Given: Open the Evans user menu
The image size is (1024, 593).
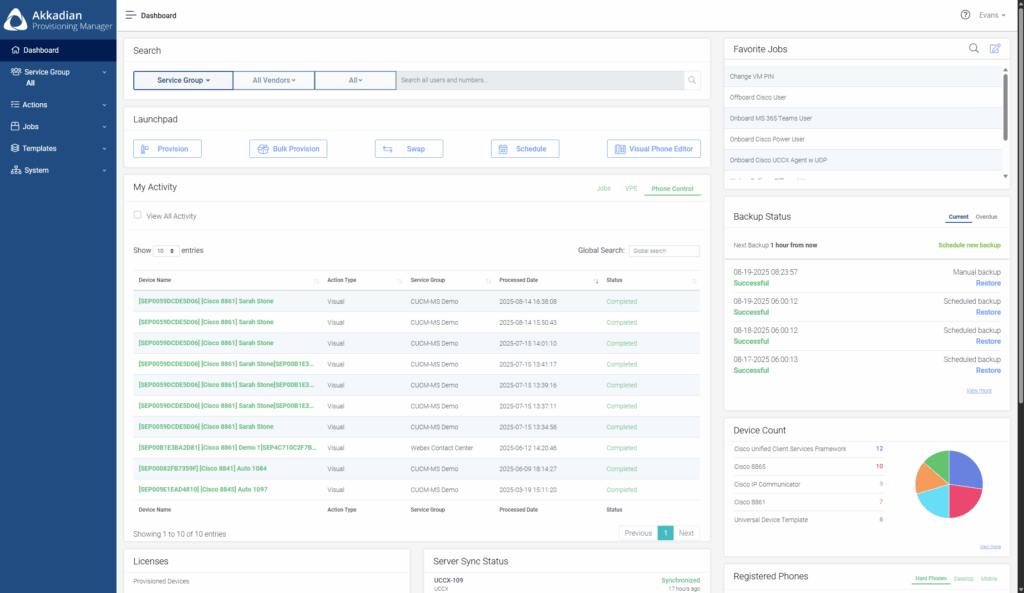Looking at the screenshot, I should (x=992, y=15).
